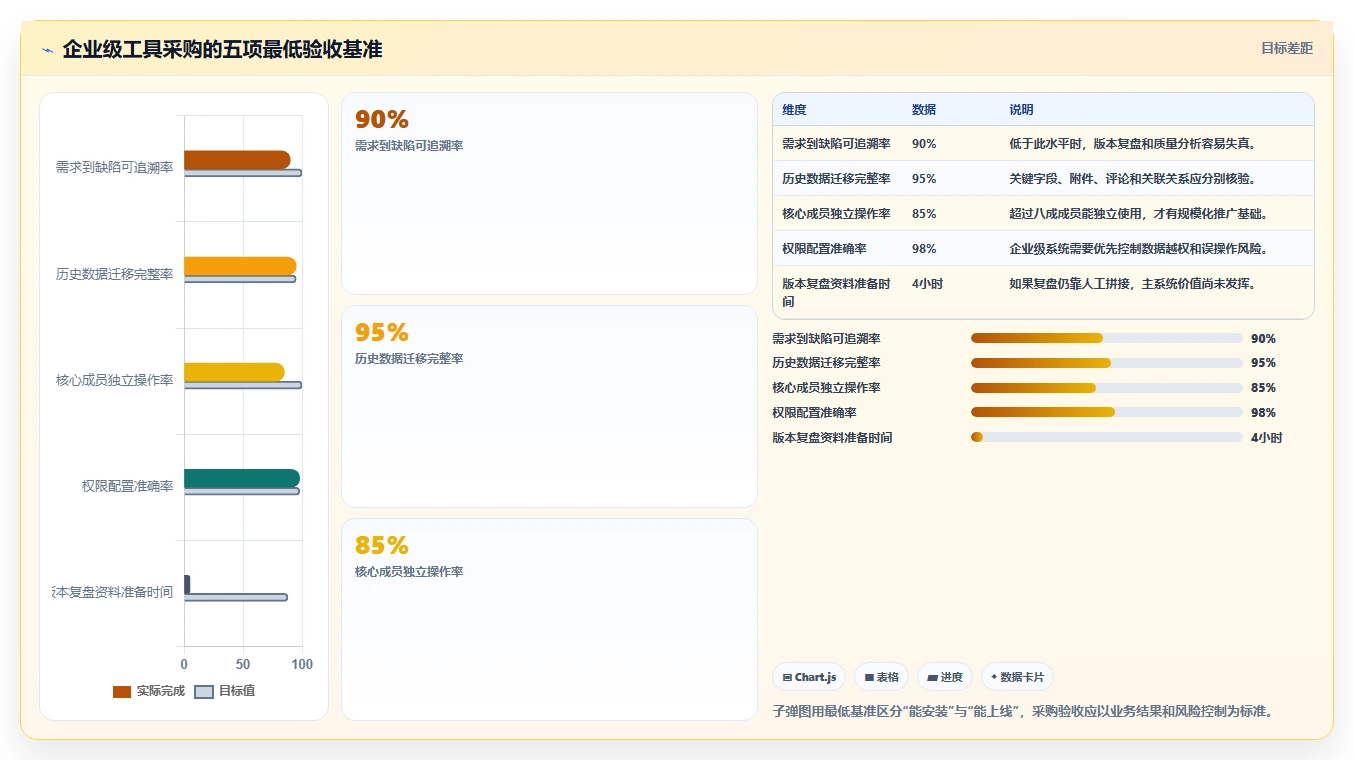Click the 权限配置准确率 cell in the table
The height and width of the screenshot is (760, 1354).
824,248
